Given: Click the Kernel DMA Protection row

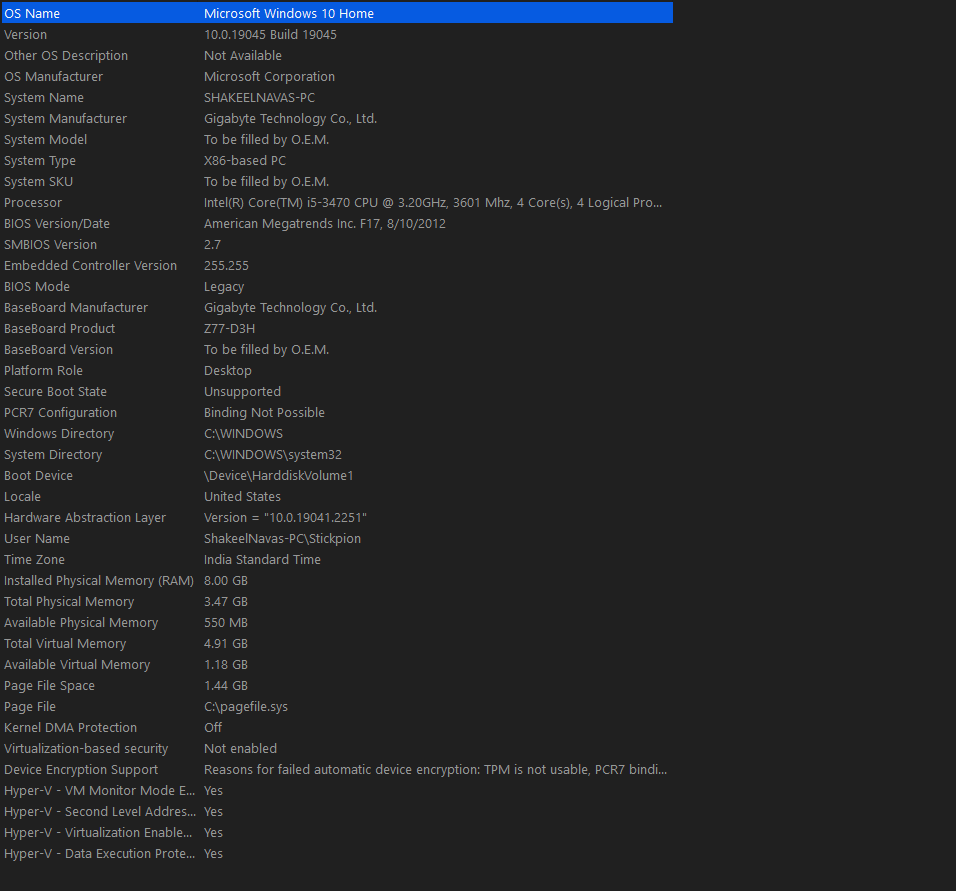Looking at the screenshot, I should click(x=337, y=728).
